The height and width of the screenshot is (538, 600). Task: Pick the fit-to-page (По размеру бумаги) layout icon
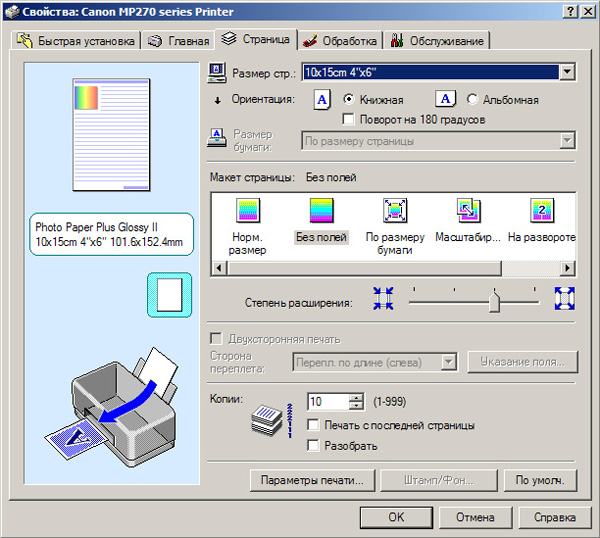tap(395, 210)
